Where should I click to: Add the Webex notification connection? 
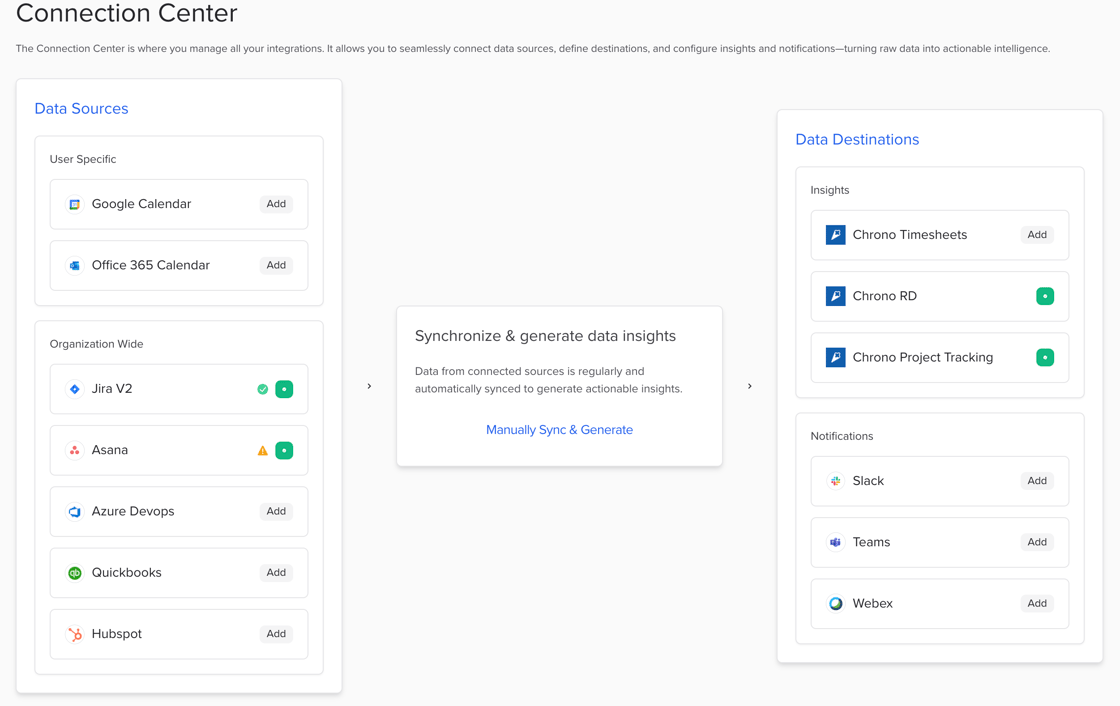coord(1037,604)
